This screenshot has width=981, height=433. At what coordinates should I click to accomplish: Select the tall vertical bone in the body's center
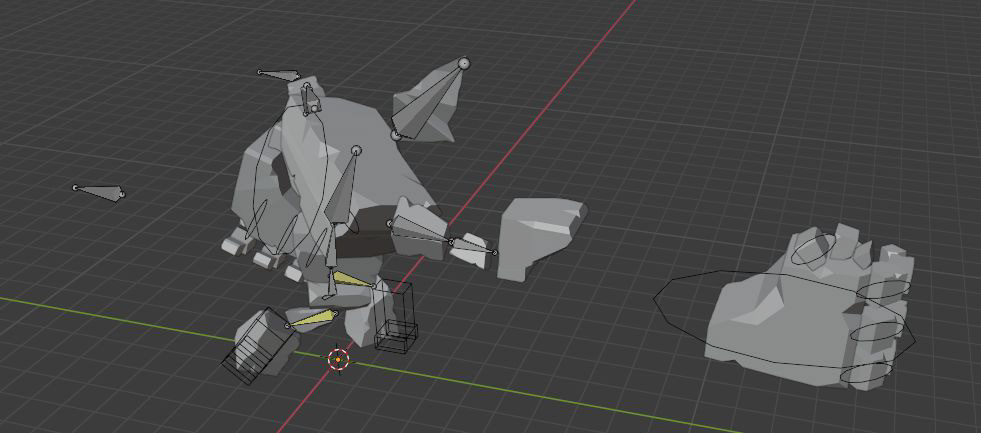[342, 188]
